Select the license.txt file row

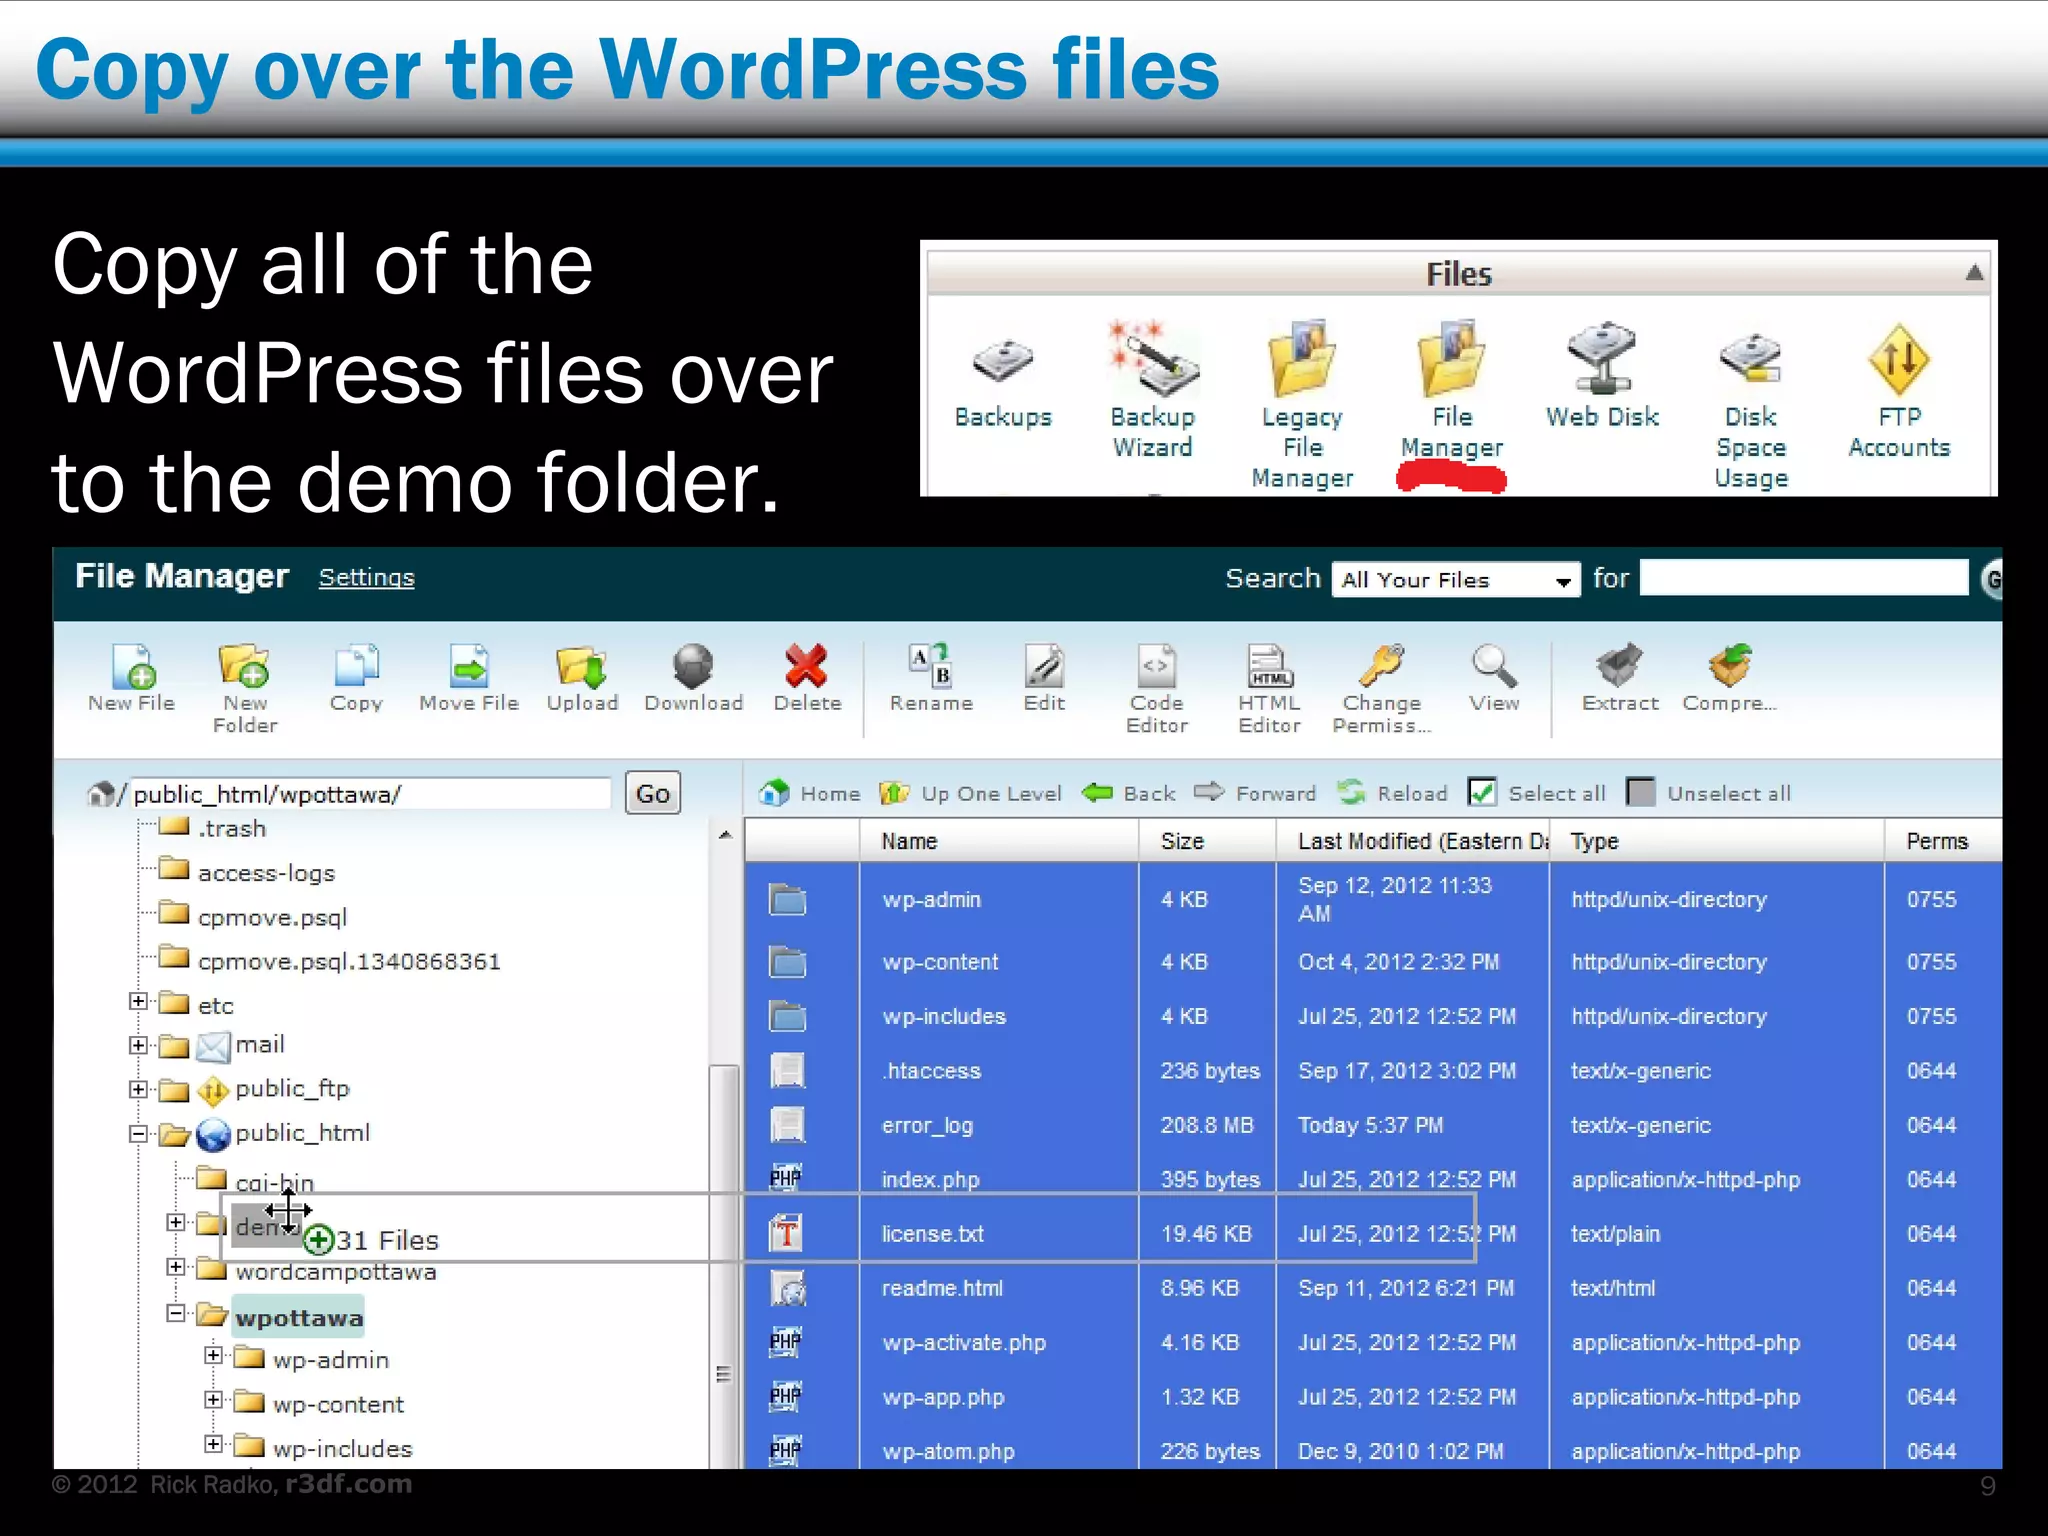(x=1373, y=1234)
